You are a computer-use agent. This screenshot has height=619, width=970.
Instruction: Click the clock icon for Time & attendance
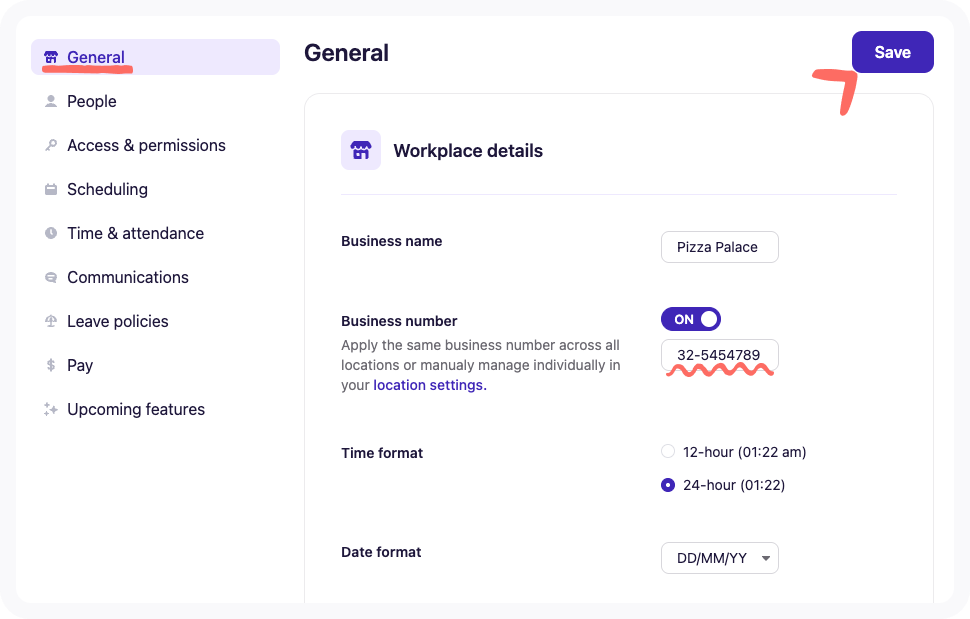[x=49, y=233]
